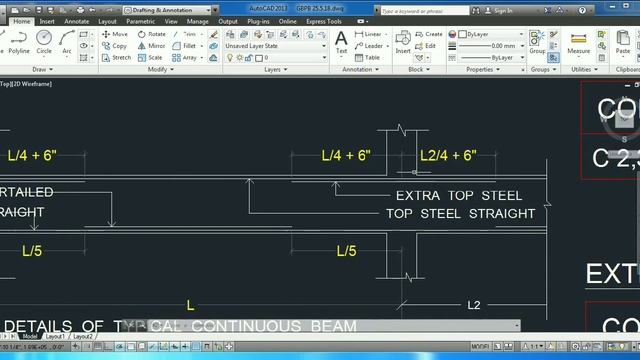Toggle the MODEL space button in status bar
Image resolution: width=640 pixels, height=360 pixels.
tap(480, 347)
